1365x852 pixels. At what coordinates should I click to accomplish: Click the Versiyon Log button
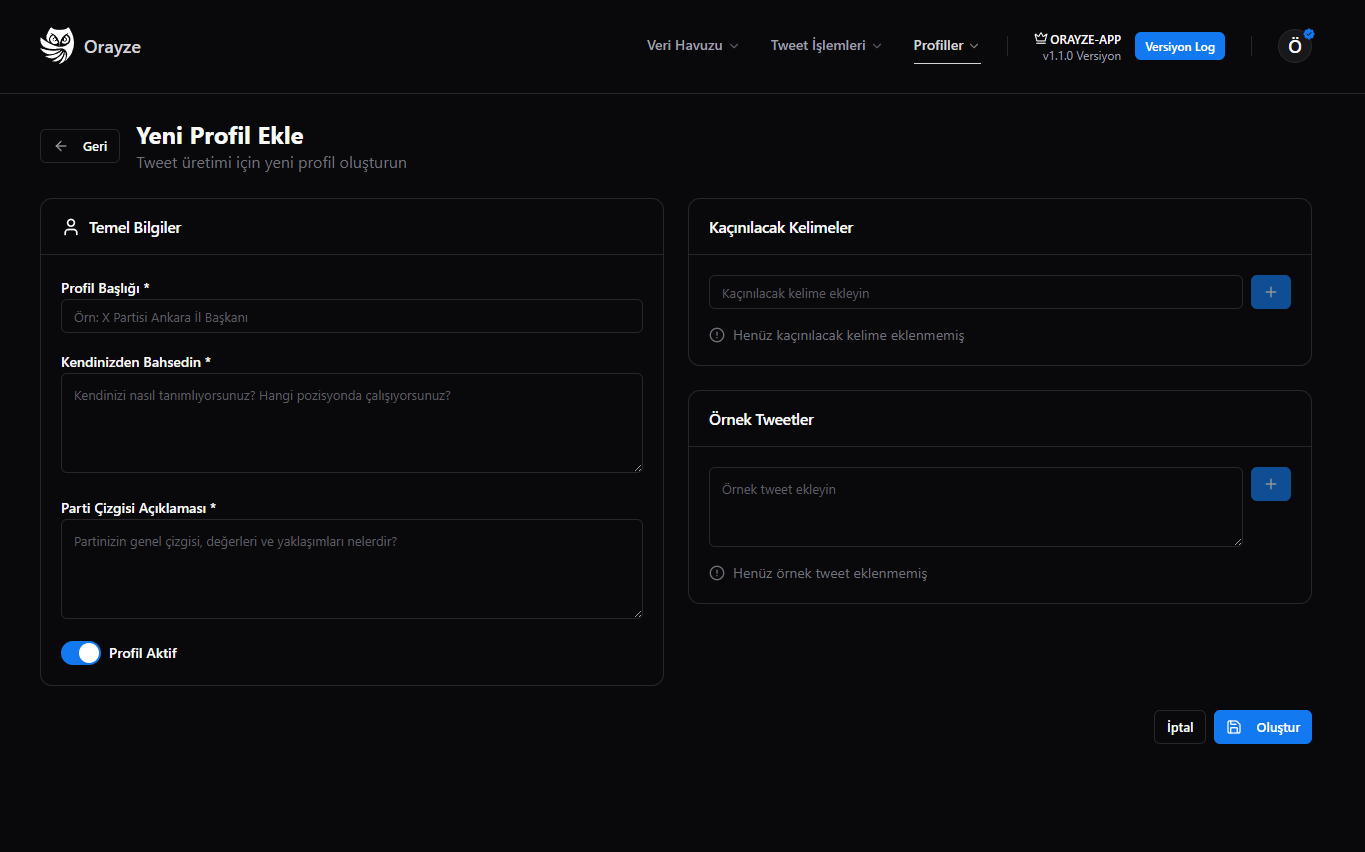(1180, 46)
